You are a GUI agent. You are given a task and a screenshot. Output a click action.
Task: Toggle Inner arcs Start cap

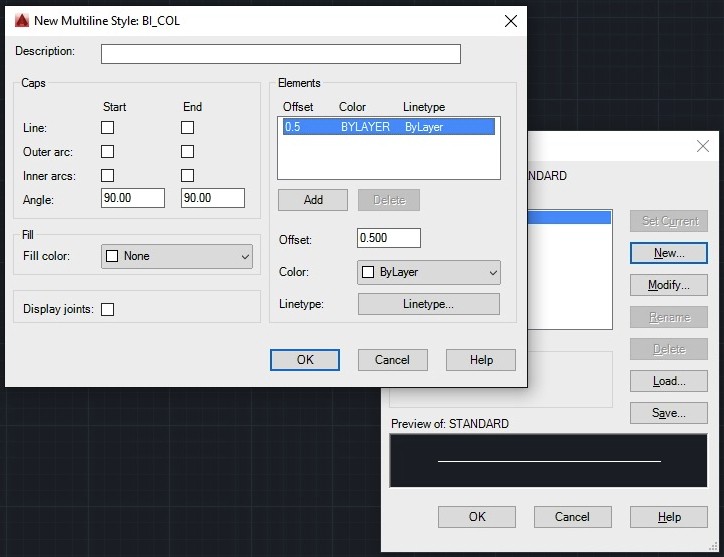tap(108, 176)
